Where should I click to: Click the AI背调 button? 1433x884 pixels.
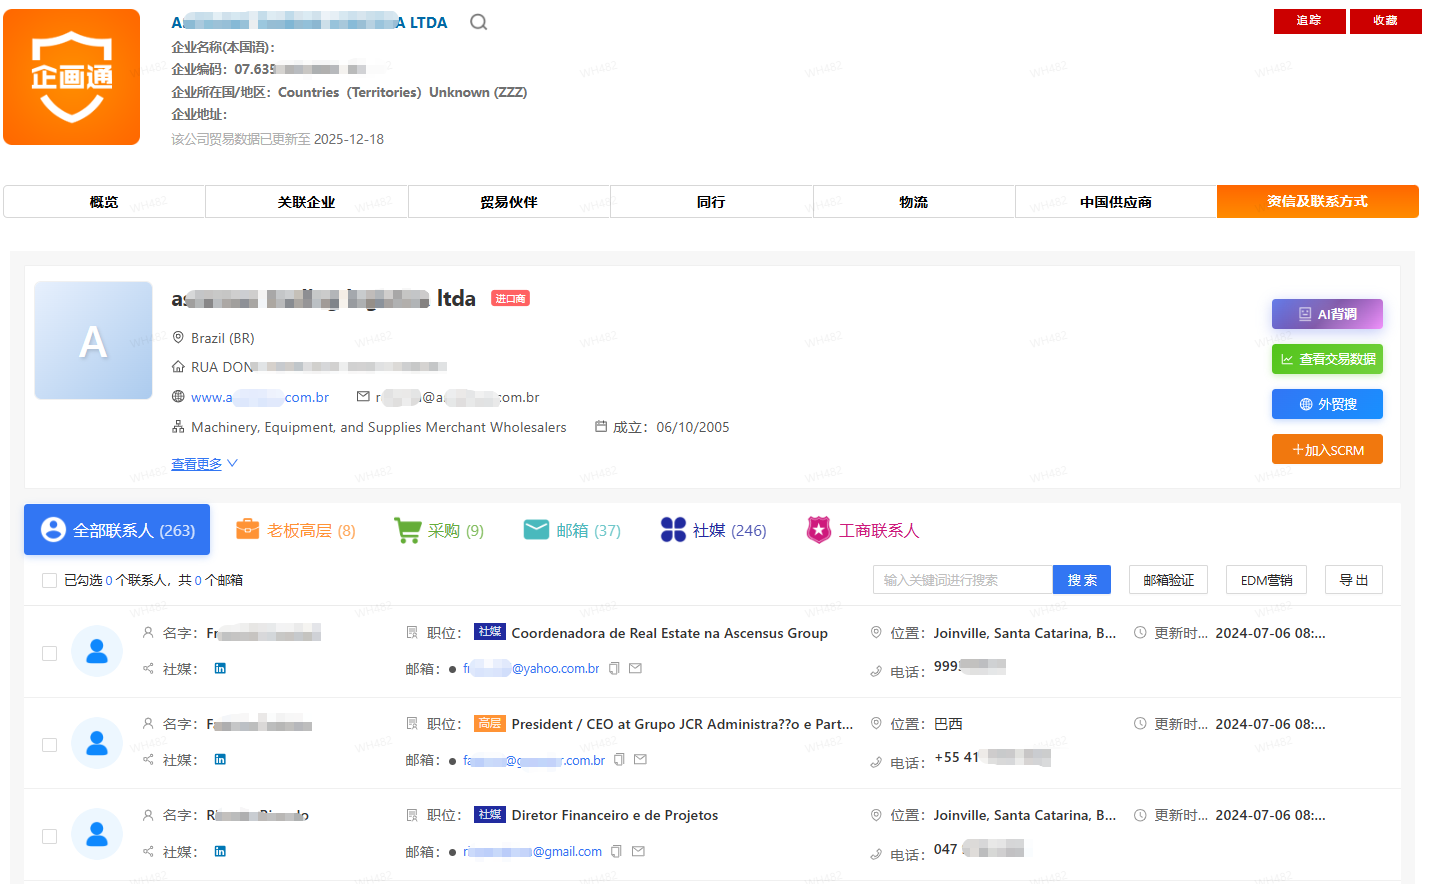coord(1327,314)
